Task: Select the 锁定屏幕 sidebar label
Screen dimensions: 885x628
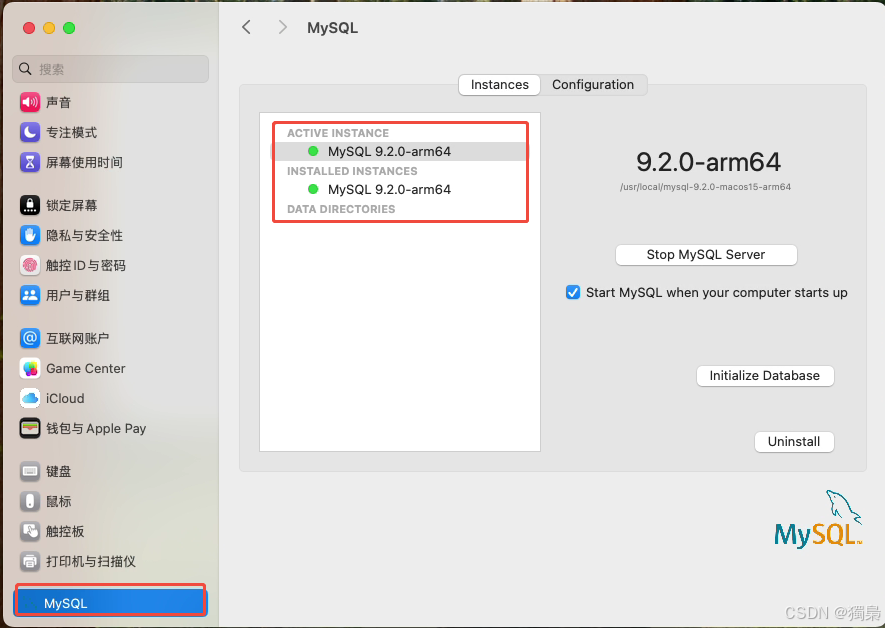Action: (72, 205)
